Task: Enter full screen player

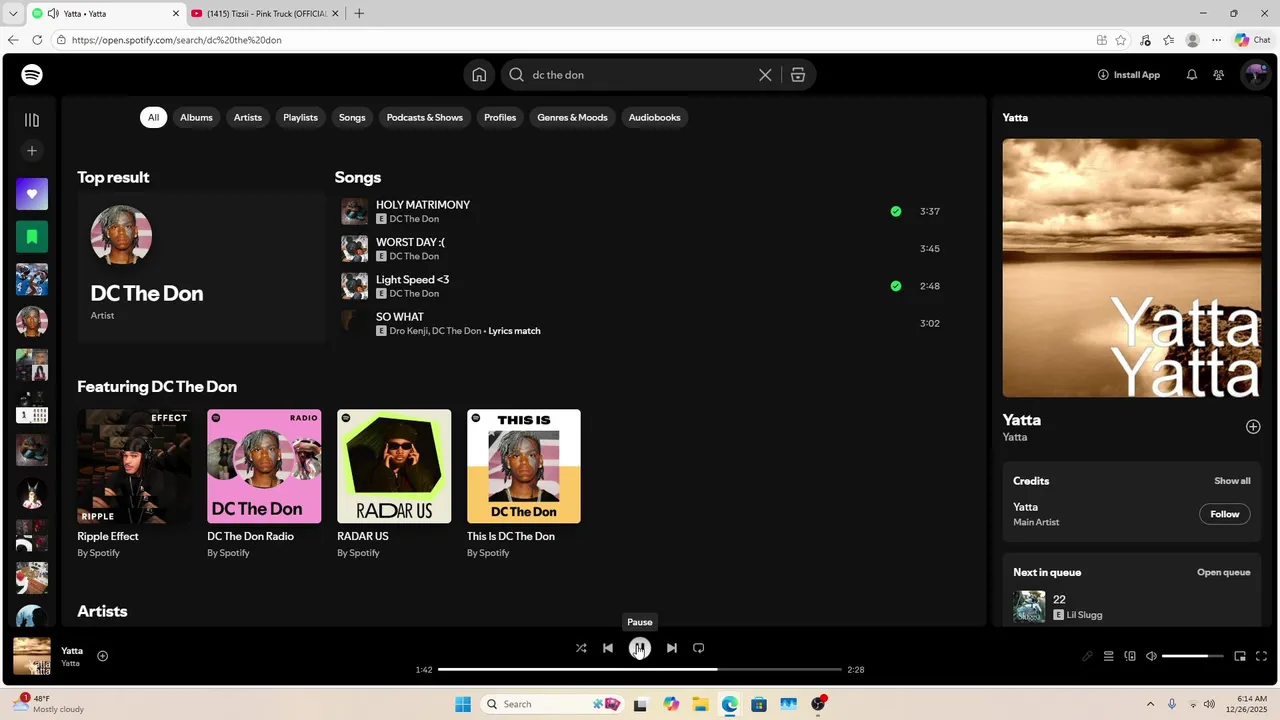Action: 1261,657
